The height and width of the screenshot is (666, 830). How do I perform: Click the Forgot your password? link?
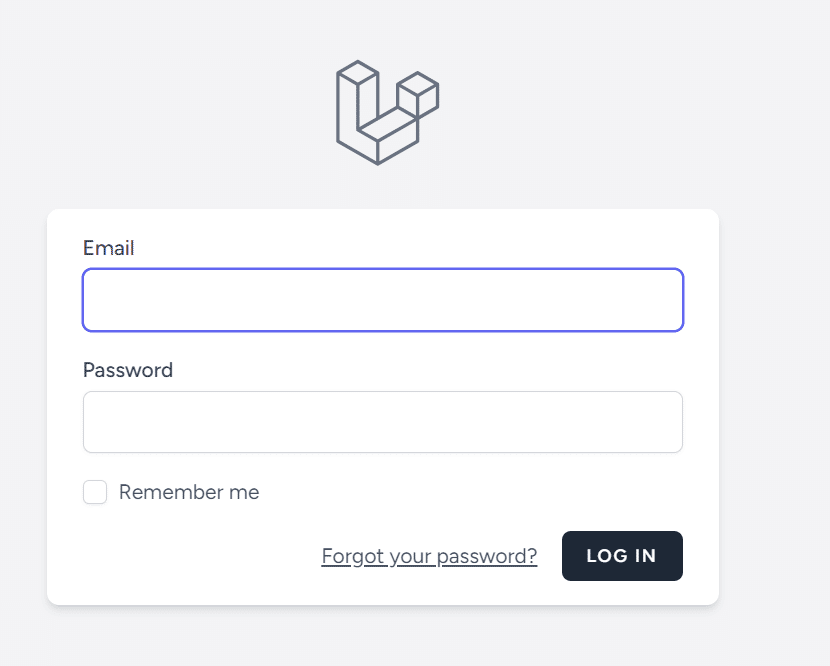click(429, 556)
